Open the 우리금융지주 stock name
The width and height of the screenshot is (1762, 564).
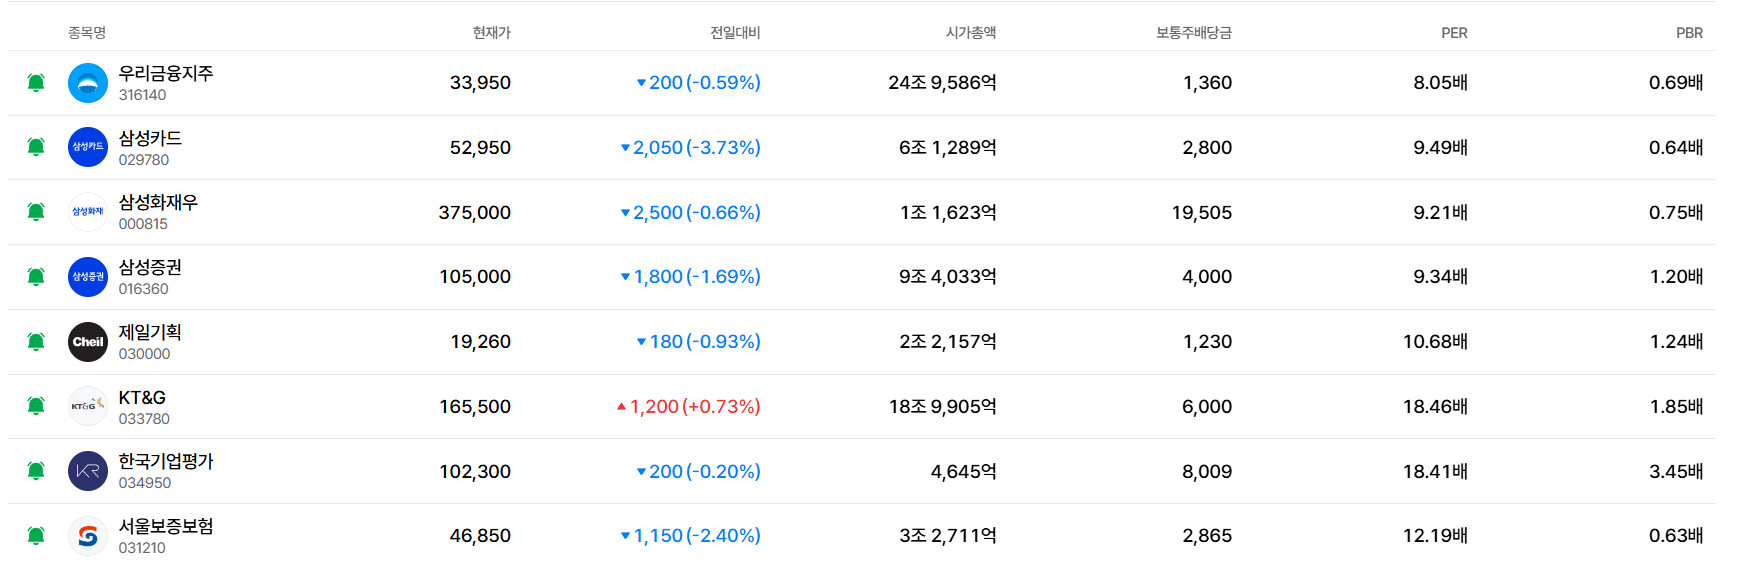[x=166, y=73]
